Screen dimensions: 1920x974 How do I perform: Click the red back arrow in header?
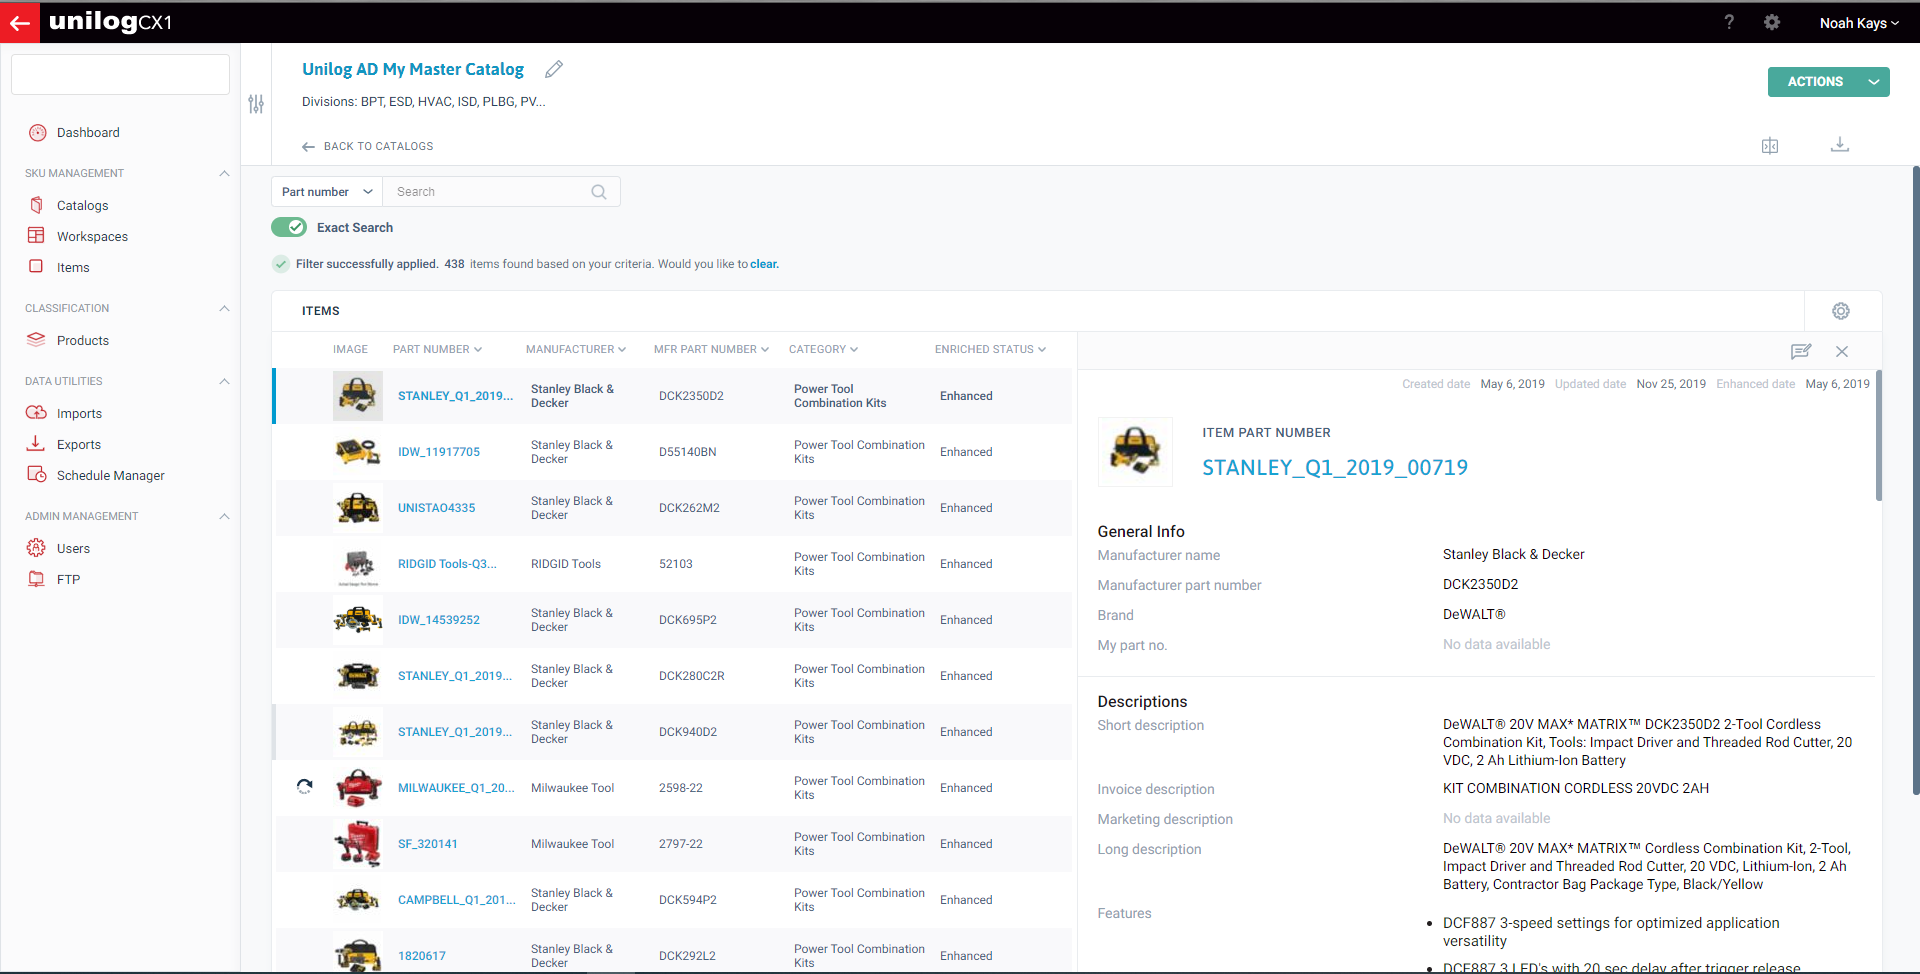pos(20,22)
